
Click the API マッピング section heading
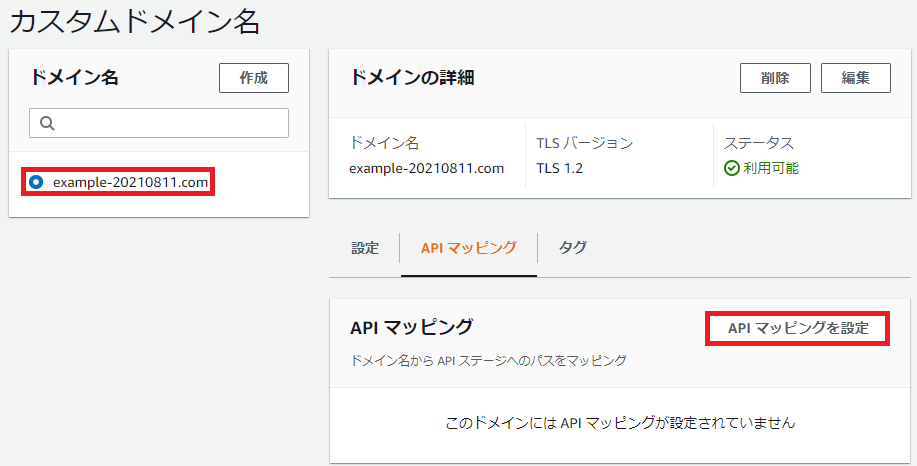click(x=411, y=327)
